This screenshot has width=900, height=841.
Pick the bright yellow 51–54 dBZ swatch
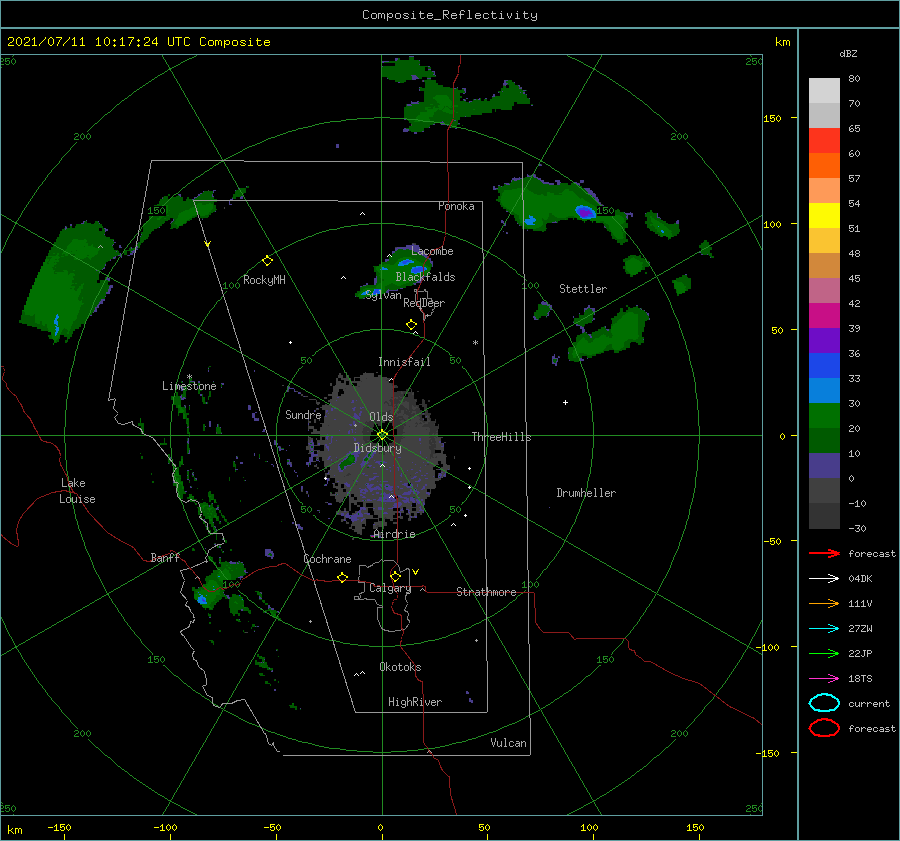(824, 215)
